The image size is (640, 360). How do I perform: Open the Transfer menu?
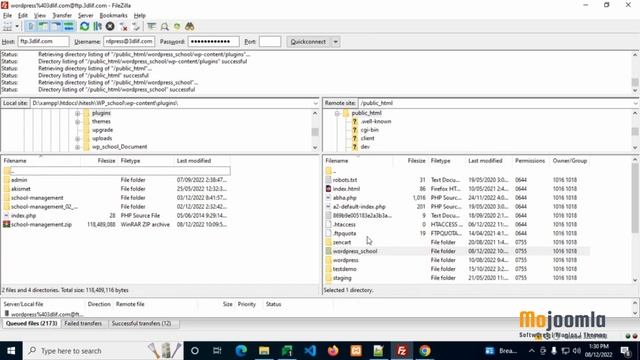(62, 15)
